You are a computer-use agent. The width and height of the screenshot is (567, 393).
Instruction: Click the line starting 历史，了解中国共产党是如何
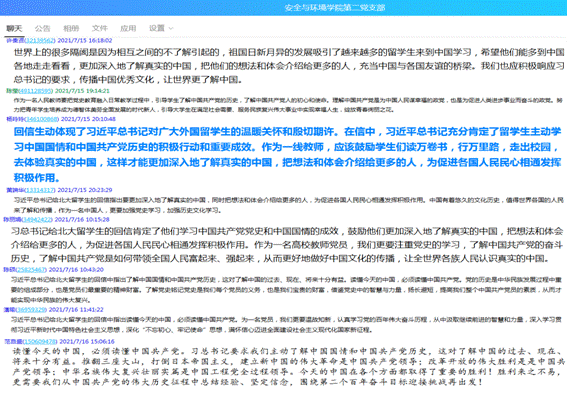pyautogui.click(x=281, y=259)
